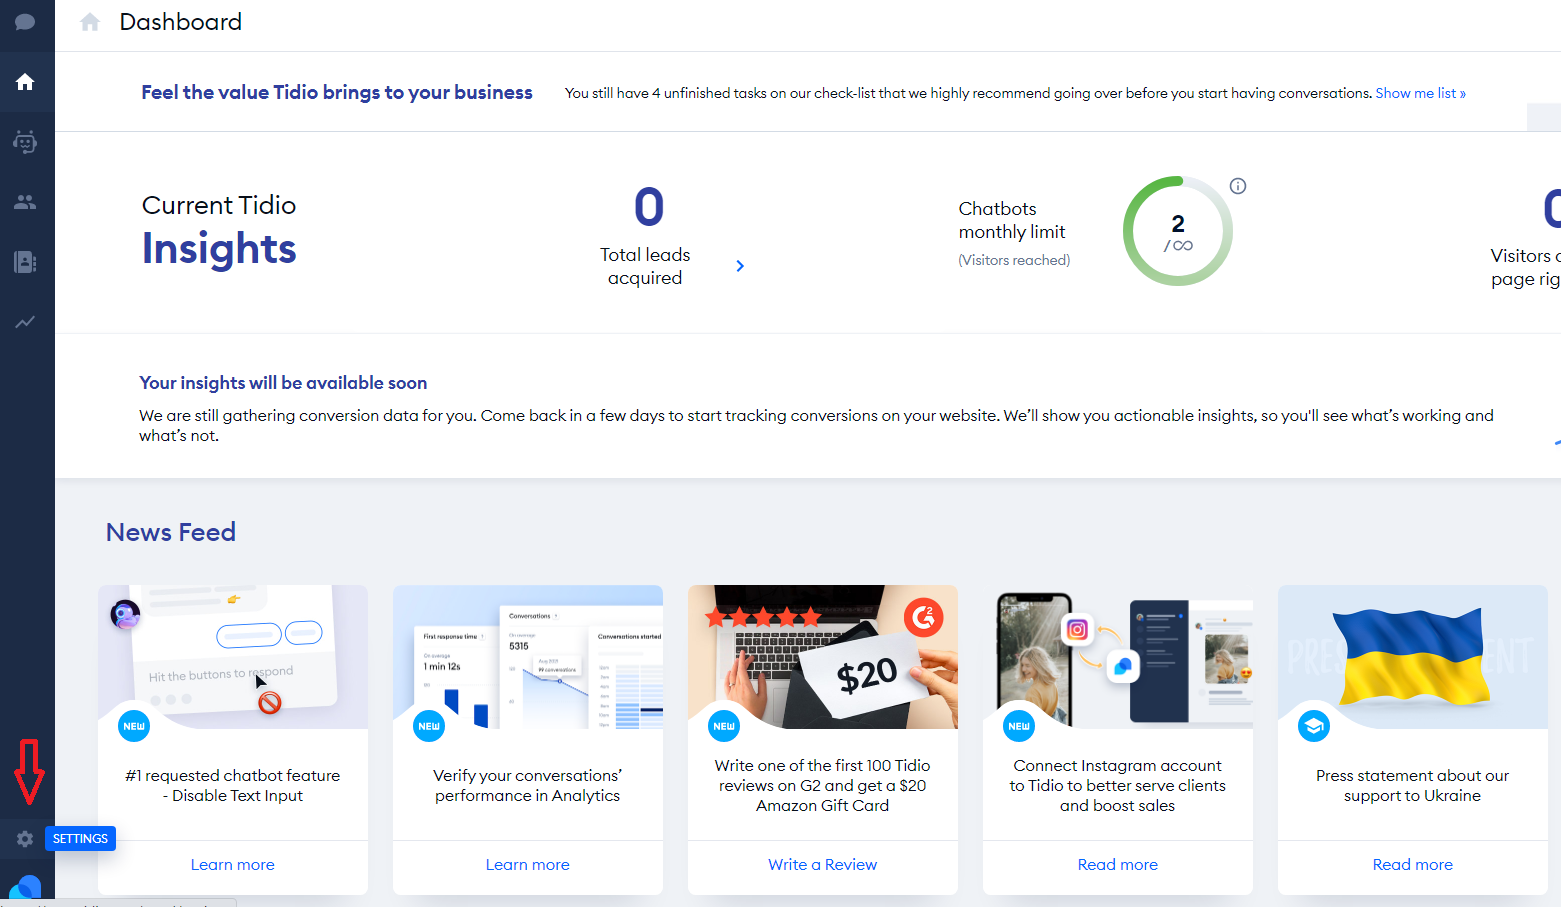Click the Settings gear icon
Screen dimensions: 1561x907
[x=25, y=839]
